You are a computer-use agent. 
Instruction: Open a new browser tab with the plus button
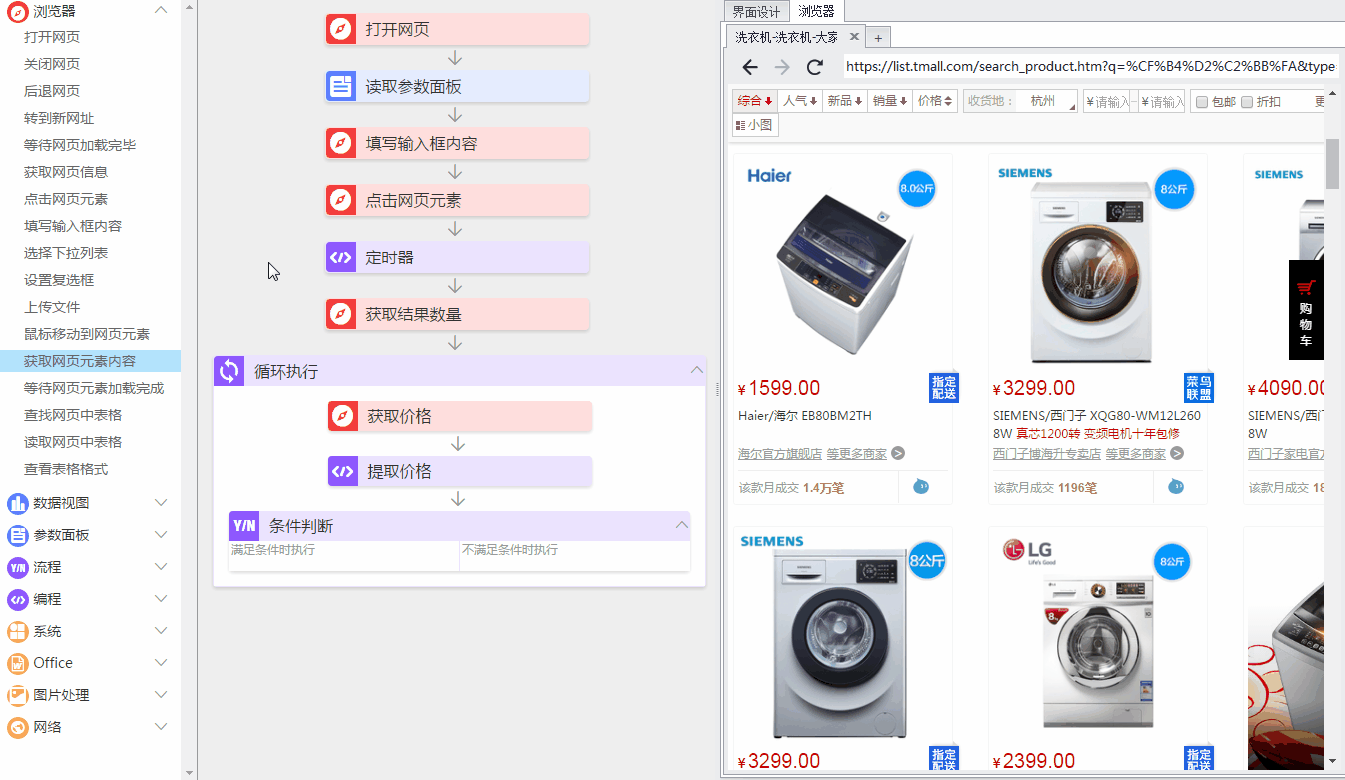877,38
